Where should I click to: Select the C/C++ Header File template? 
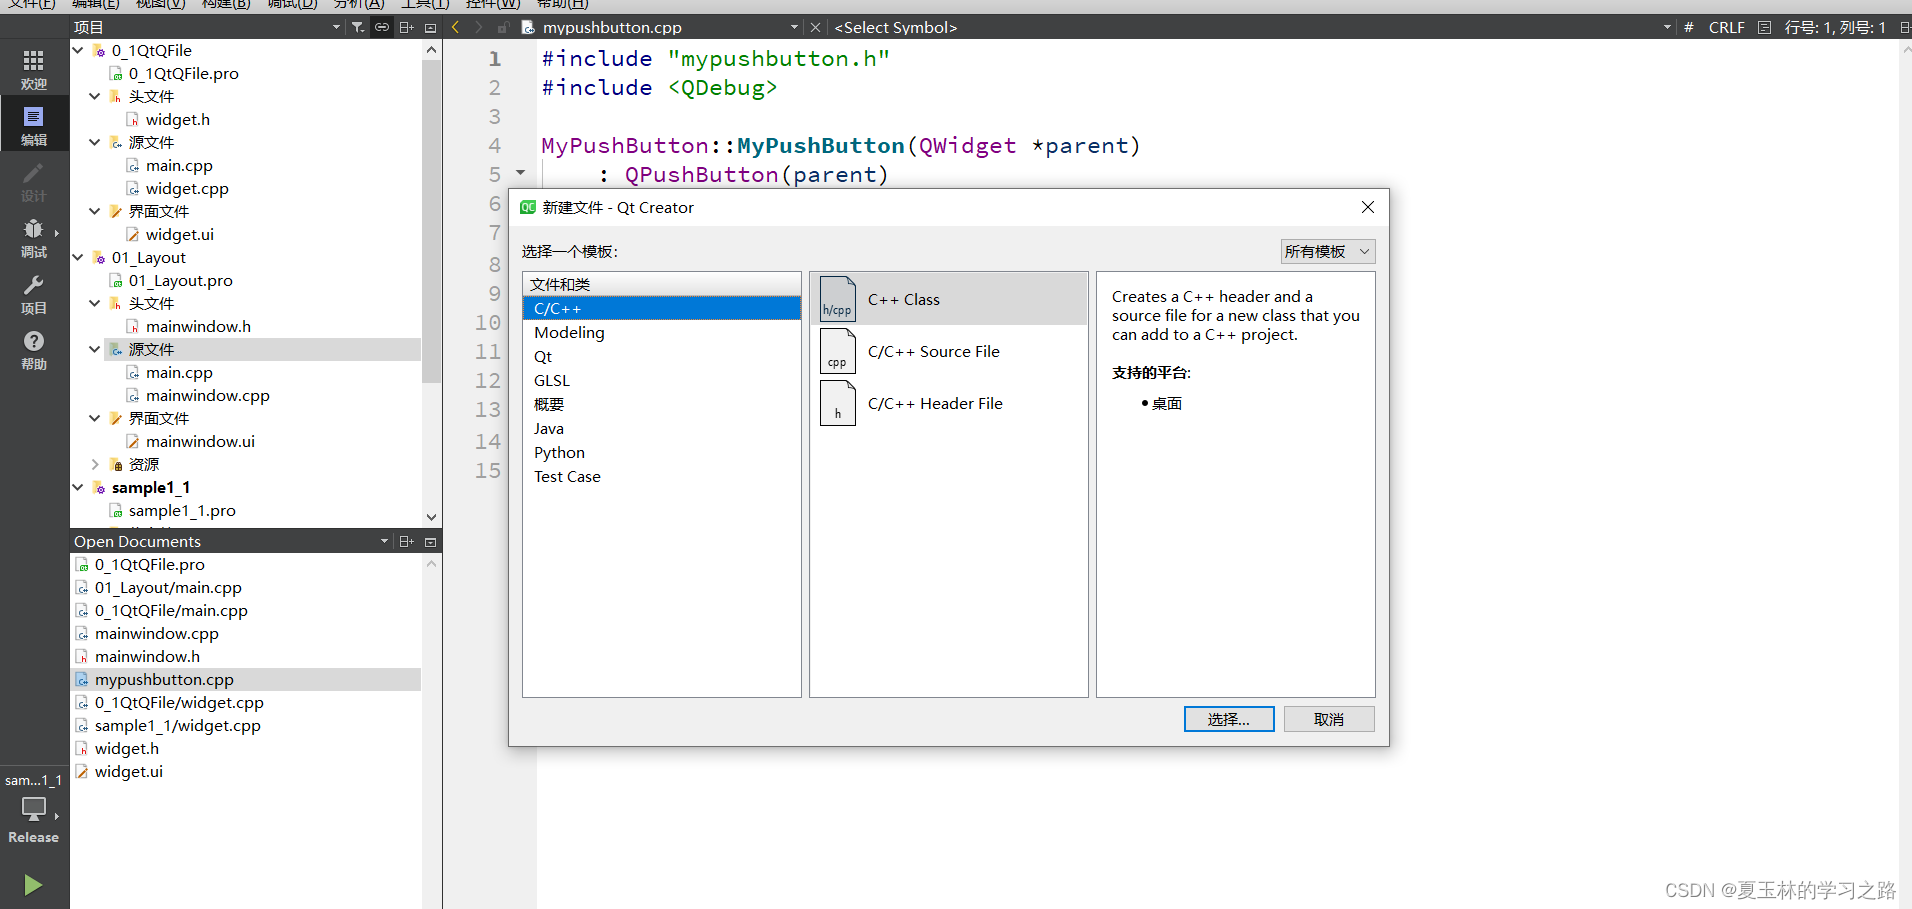pos(948,403)
